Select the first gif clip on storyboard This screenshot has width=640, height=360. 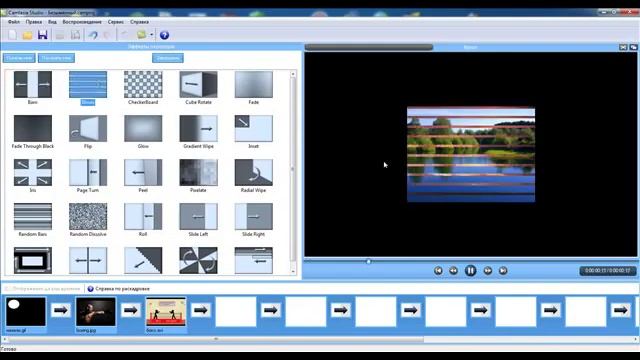pos(26,312)
